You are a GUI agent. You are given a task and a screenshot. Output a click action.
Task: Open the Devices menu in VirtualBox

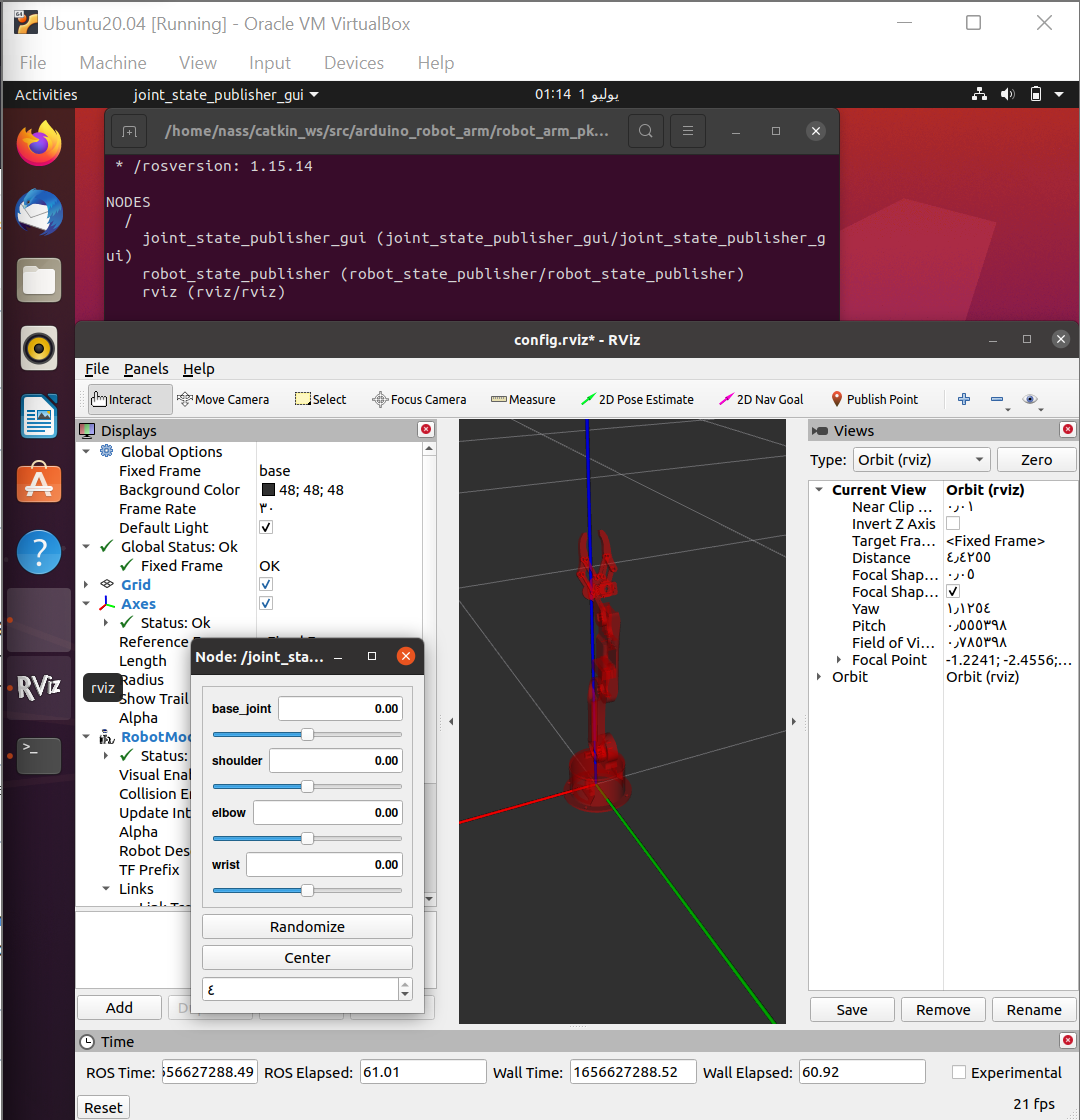353,62
